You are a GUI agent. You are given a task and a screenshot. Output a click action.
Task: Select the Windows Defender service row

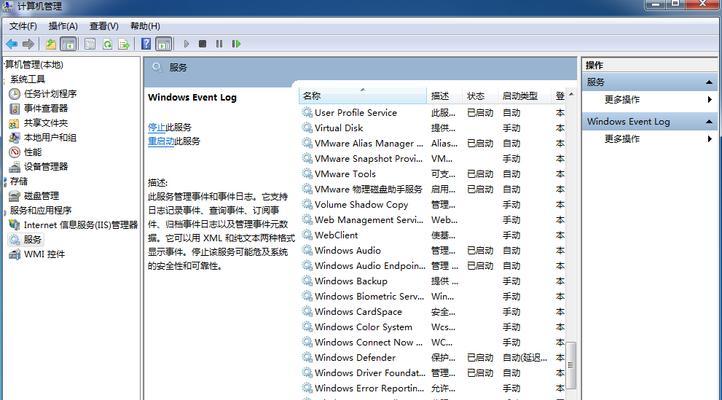[433, 358]
